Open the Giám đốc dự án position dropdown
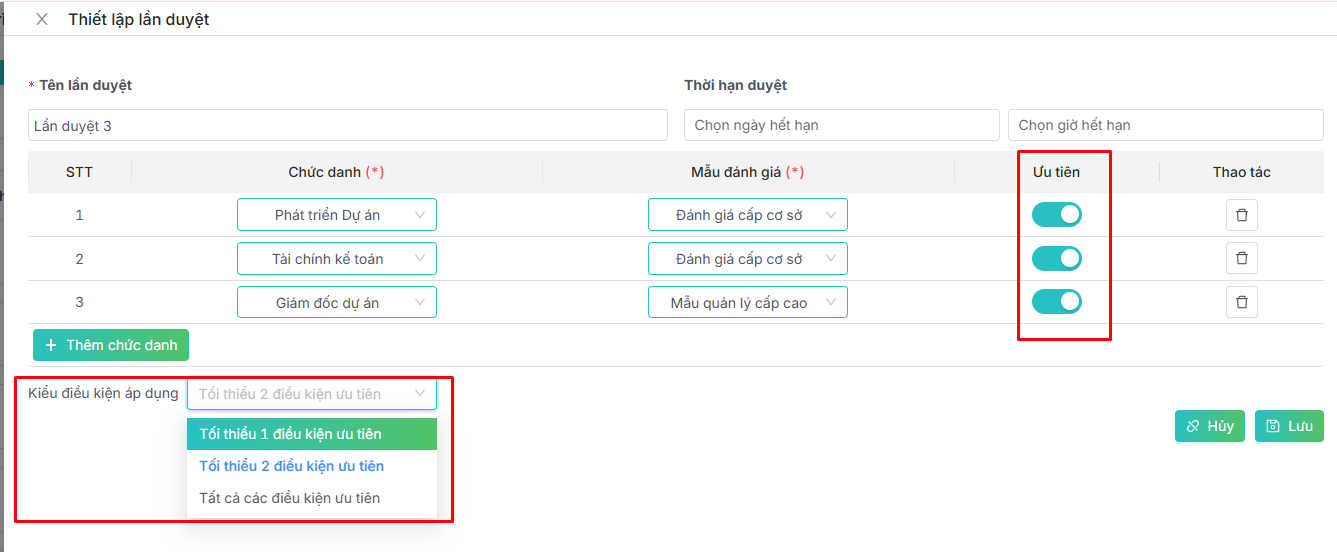The width and height of the screenshot is (1337, 552). (x=336, y=303)
